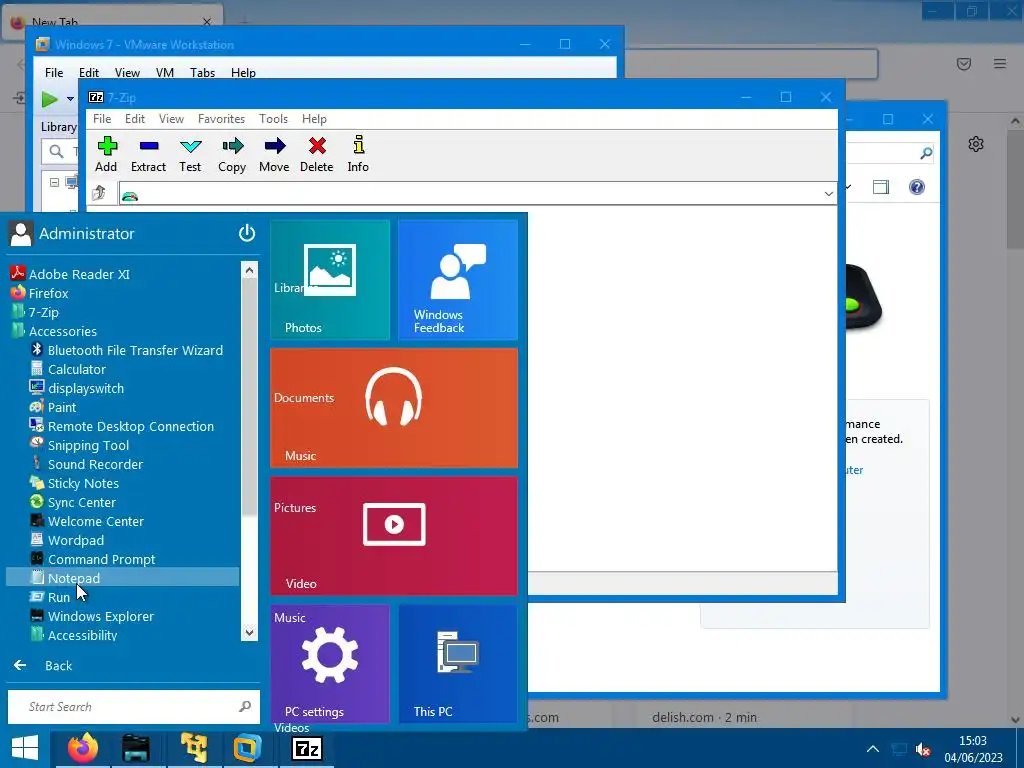Screen dimensions: 1024x768
Task: Open the Windows Feedback tile
Action: pos(458,280)
